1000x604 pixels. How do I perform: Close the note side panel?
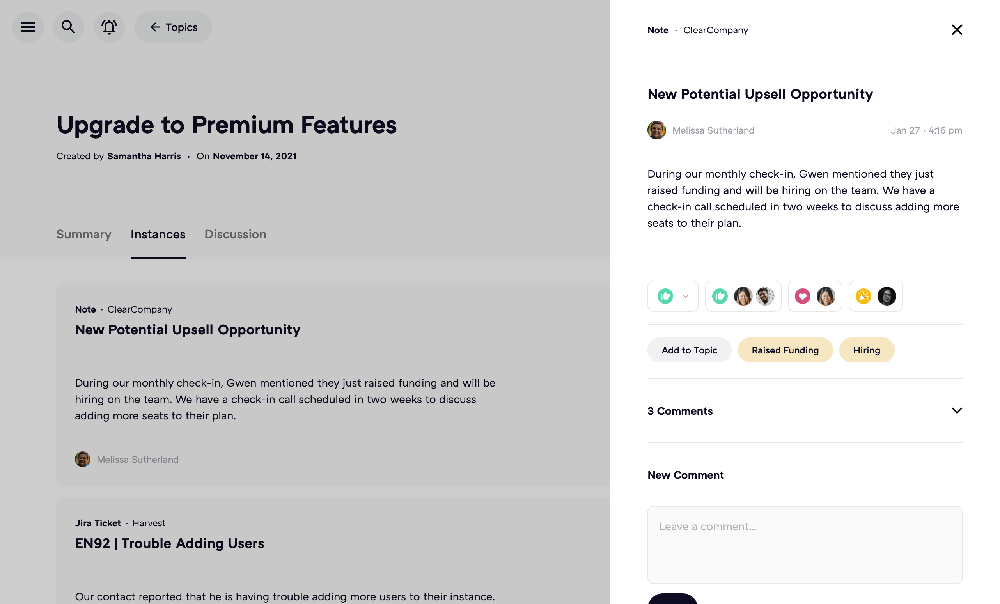[x=957, y=30]
